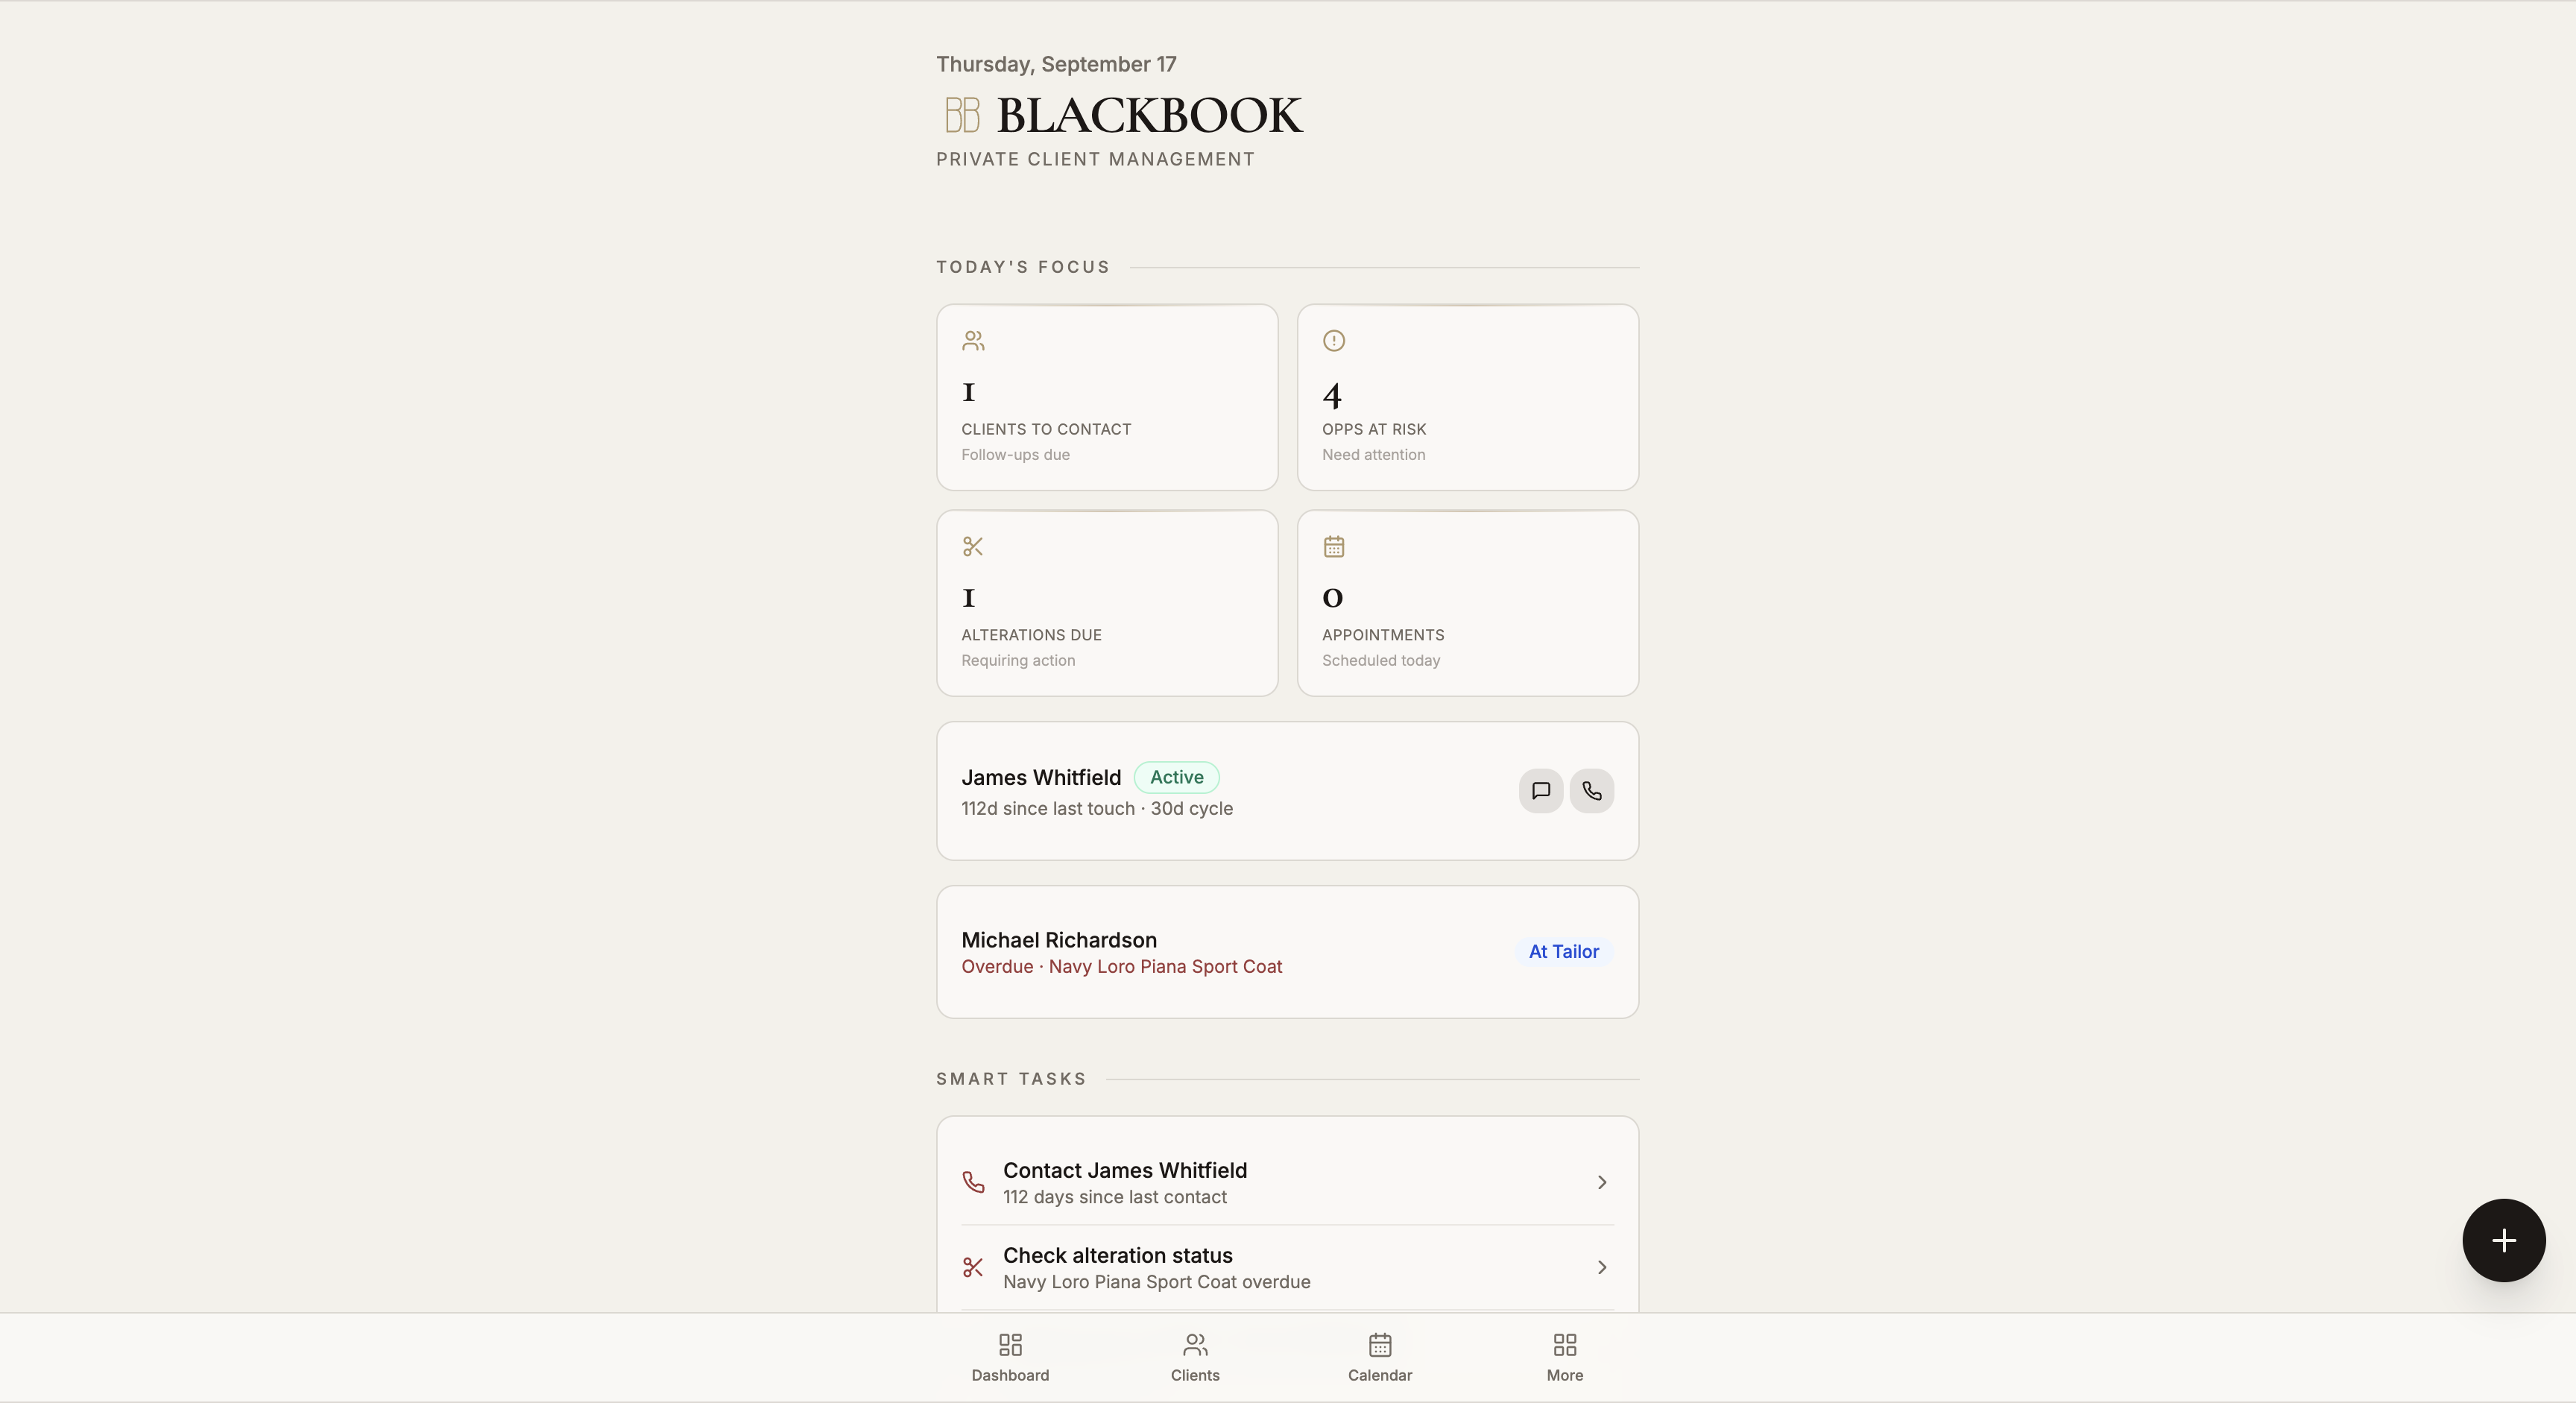Click 'Navy Loro Piana Sport Coat overdue' subtitle
The image size is (2576, 1403).
(x=1156, y=1282)
